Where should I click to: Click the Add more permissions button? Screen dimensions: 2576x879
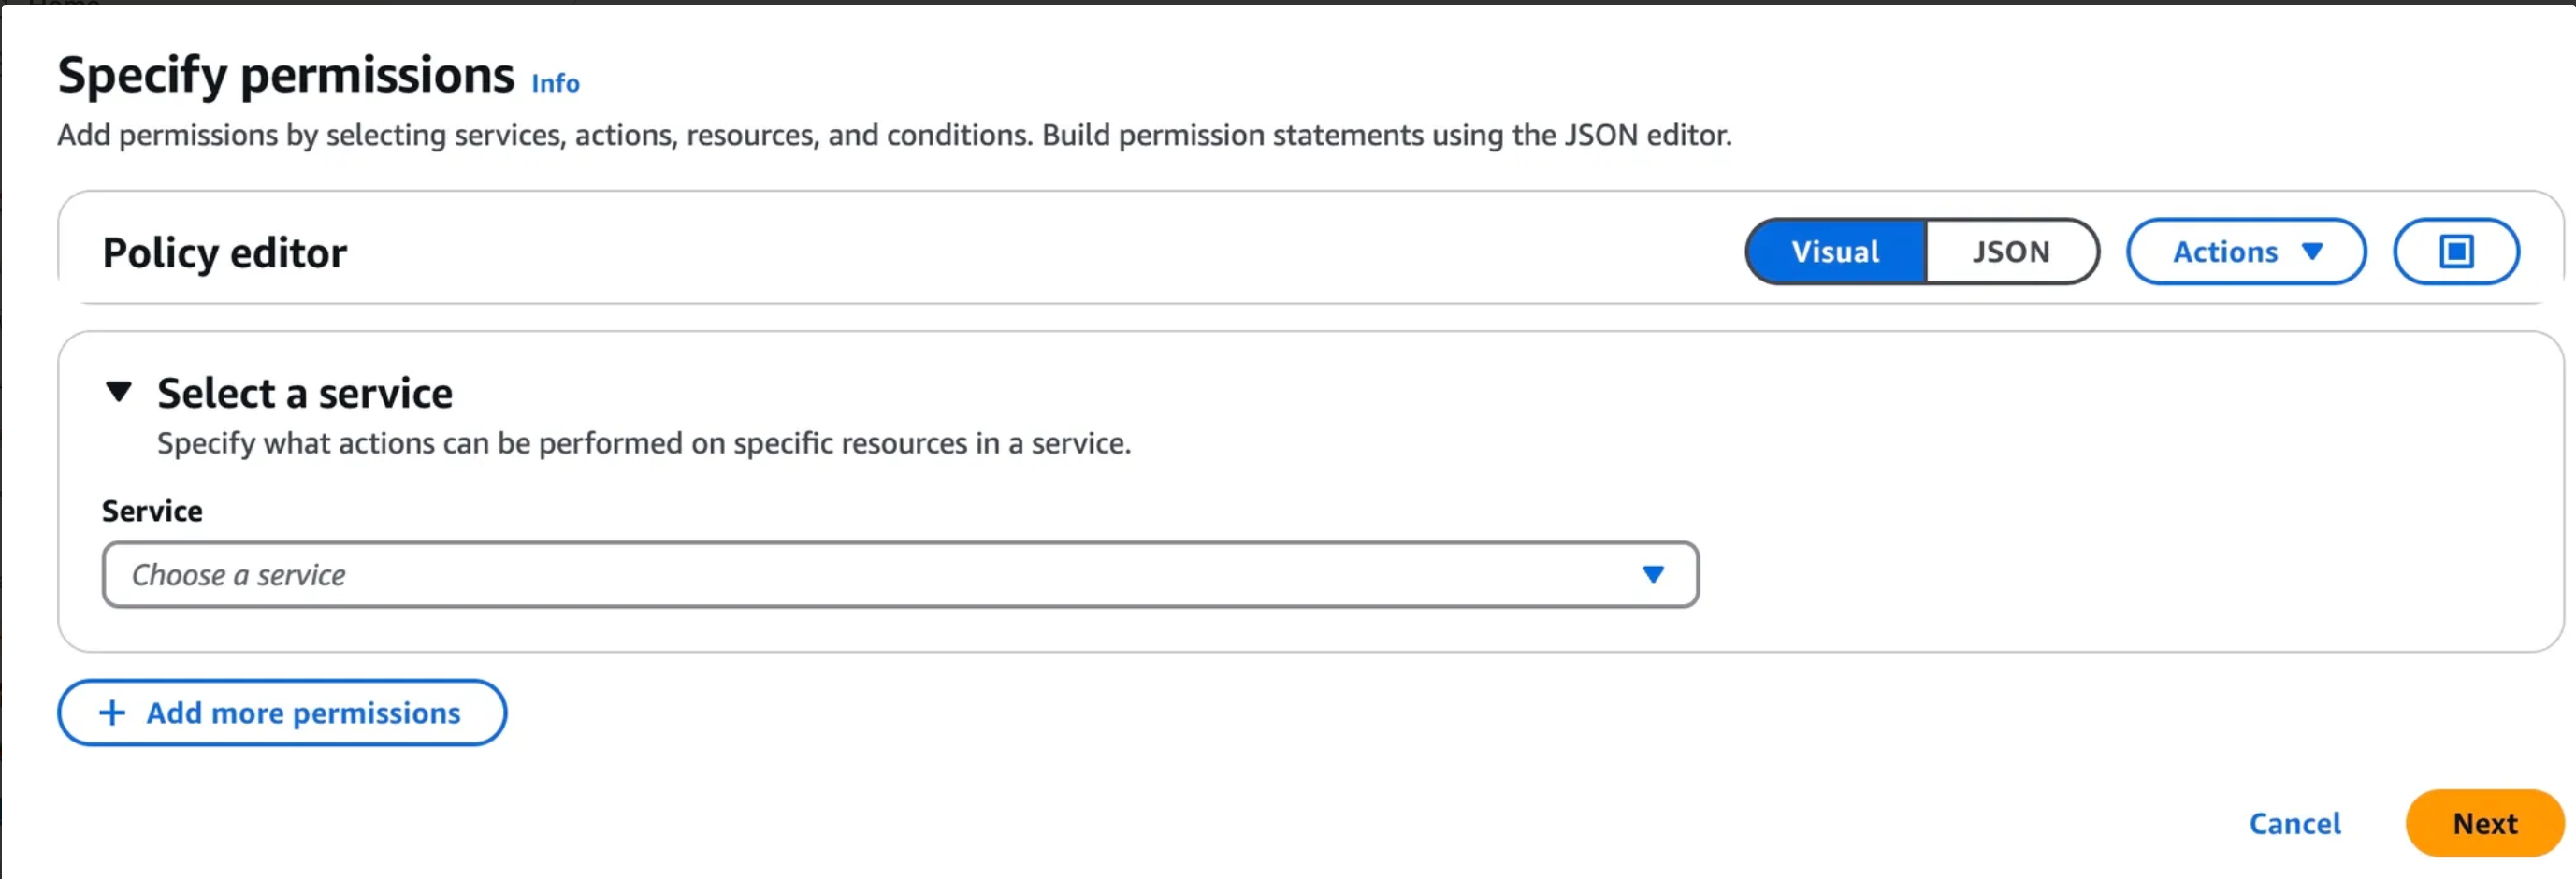tap(281, 712)
